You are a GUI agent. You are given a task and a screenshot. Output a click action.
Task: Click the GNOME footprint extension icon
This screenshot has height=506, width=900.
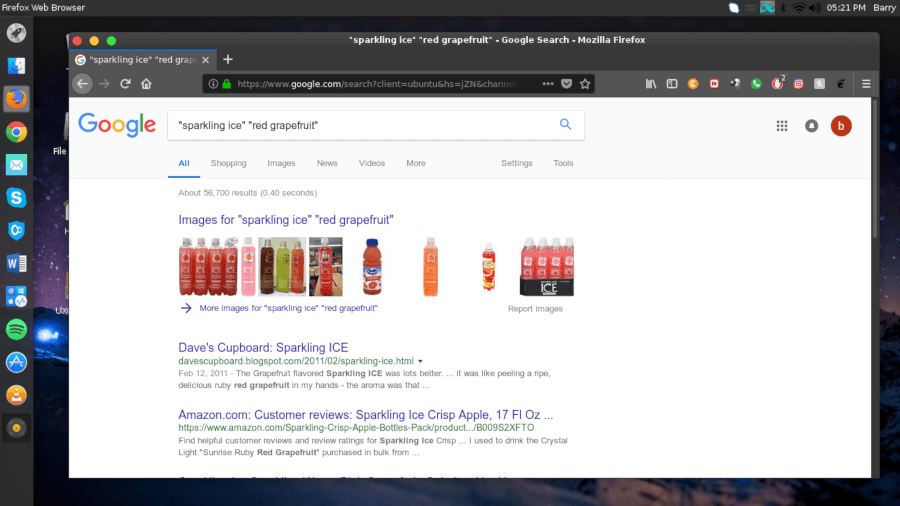841,84
